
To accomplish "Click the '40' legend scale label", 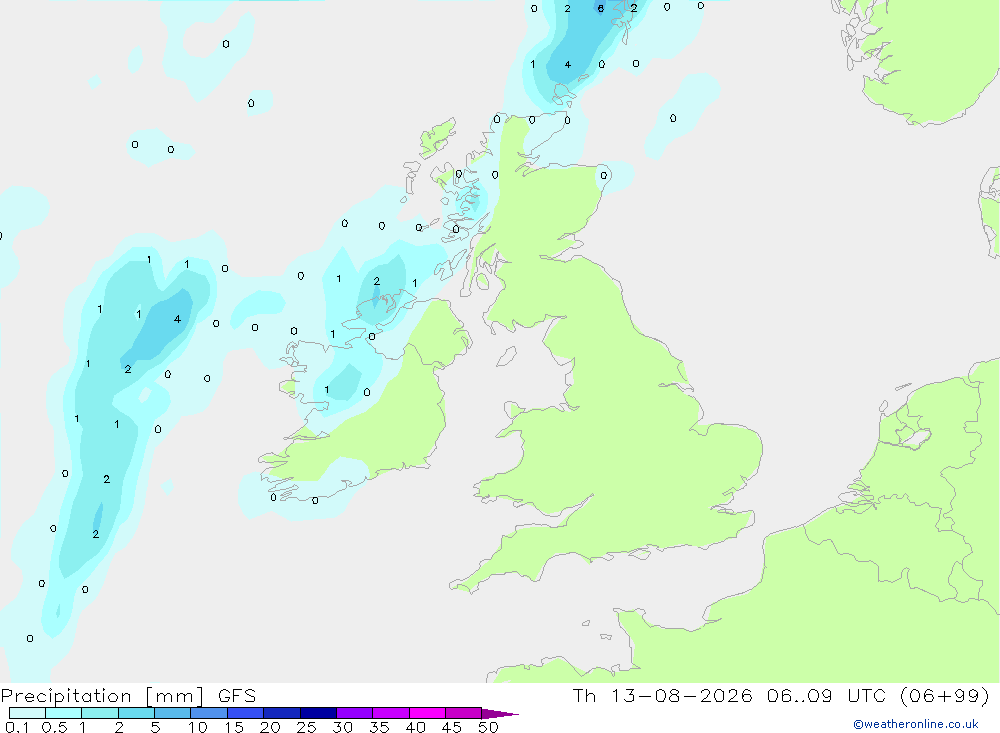I will [415, 727].
